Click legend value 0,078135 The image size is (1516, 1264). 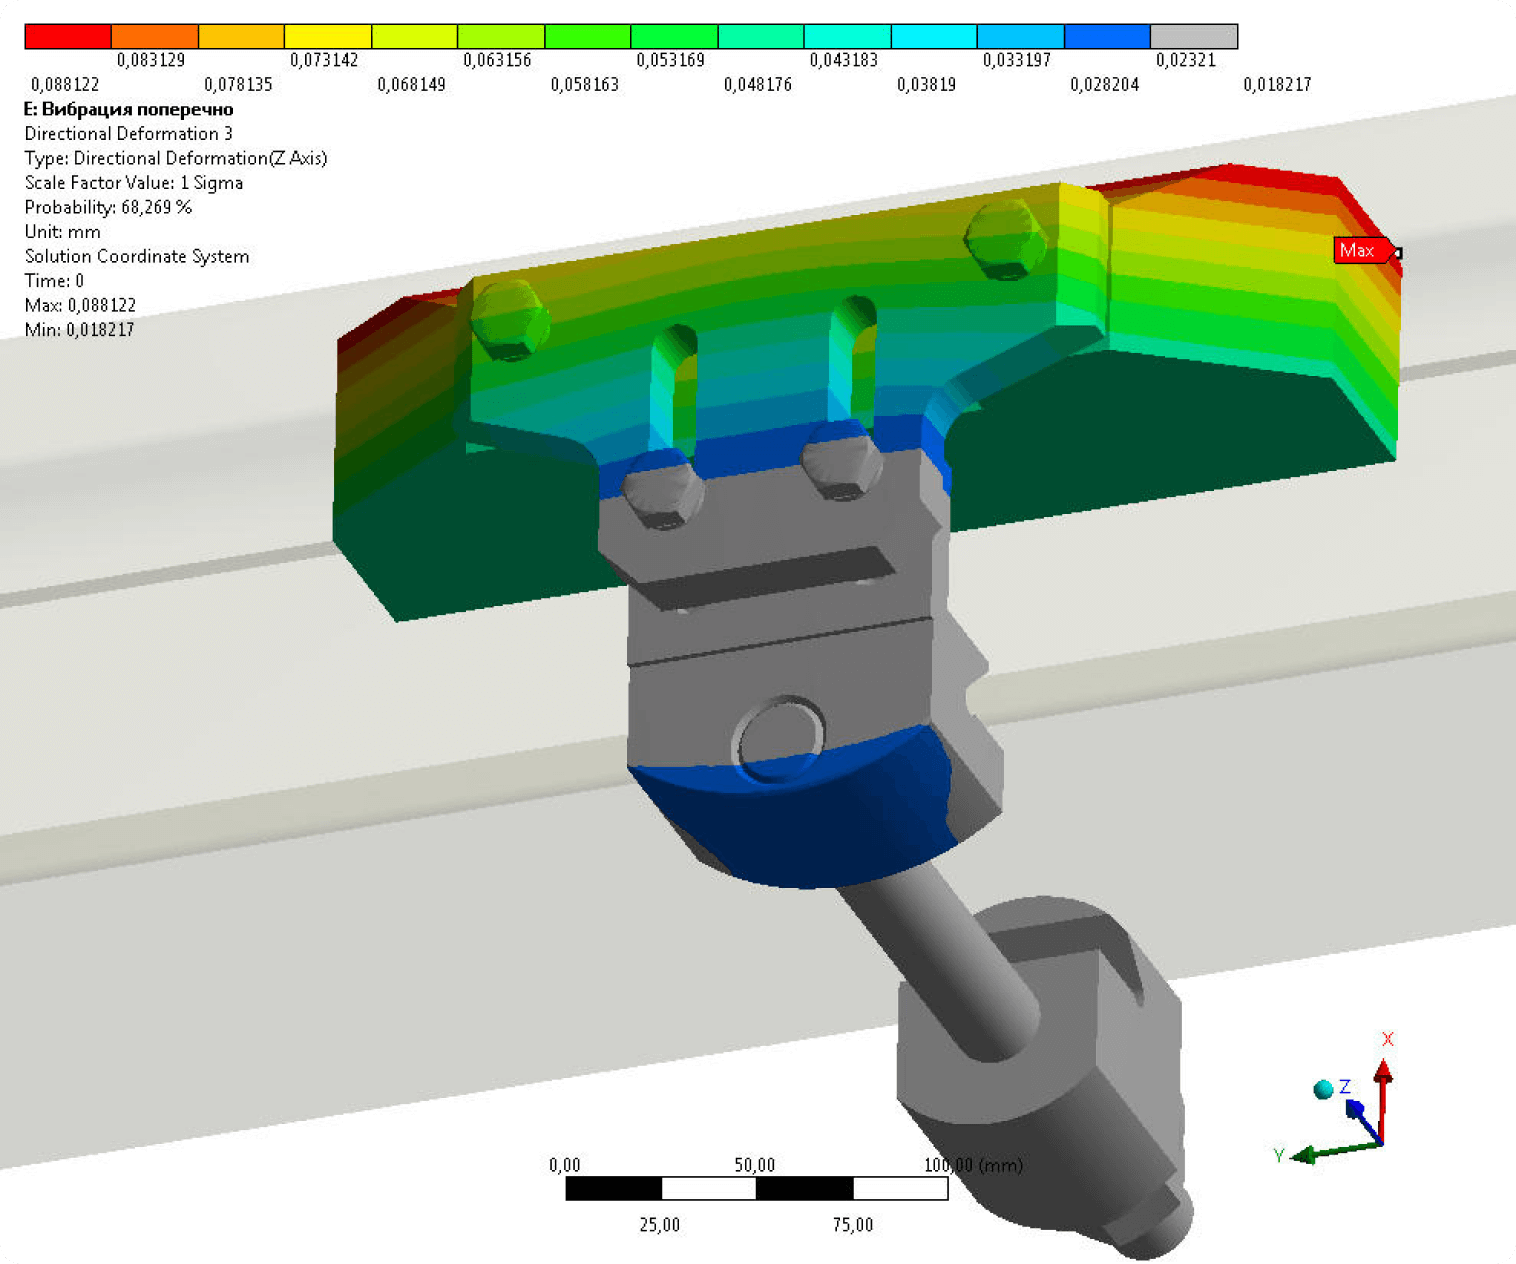point(238,85)
